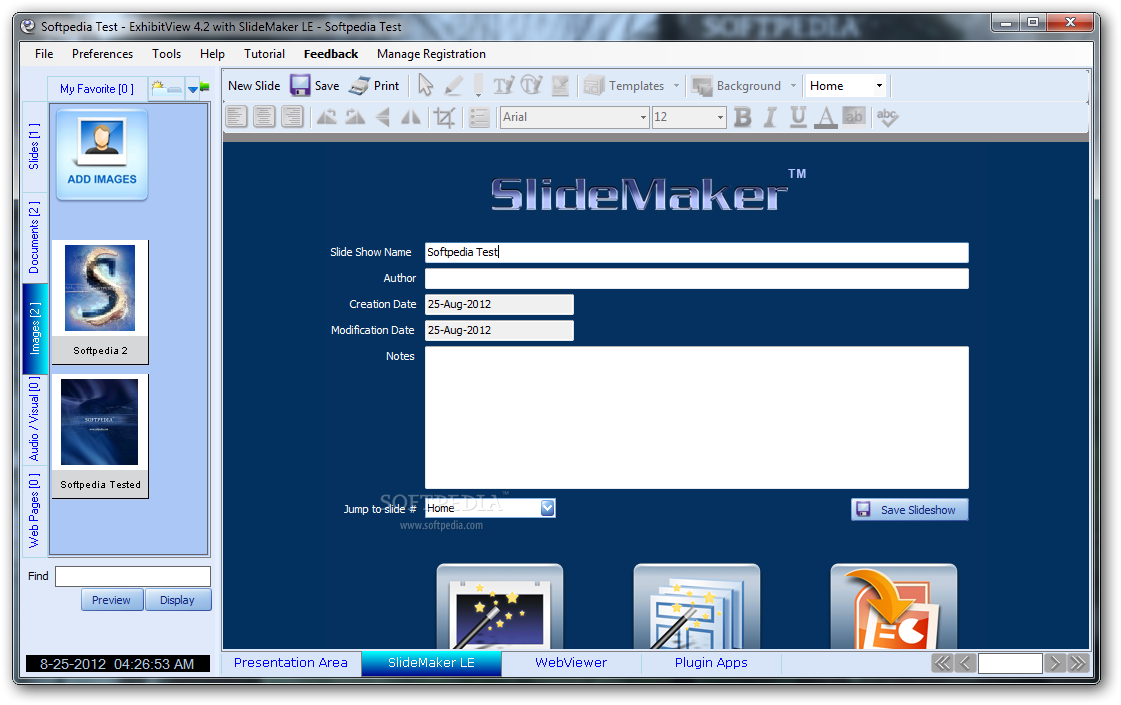The height and width of the screenshot is (705, 1121).
Task: Open the Feedback menu
Action: (x=331, y=54)
